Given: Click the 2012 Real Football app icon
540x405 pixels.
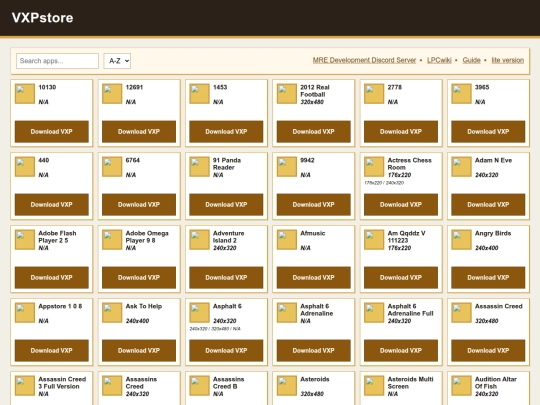Looking at the screenshot, I should (287, 94).
